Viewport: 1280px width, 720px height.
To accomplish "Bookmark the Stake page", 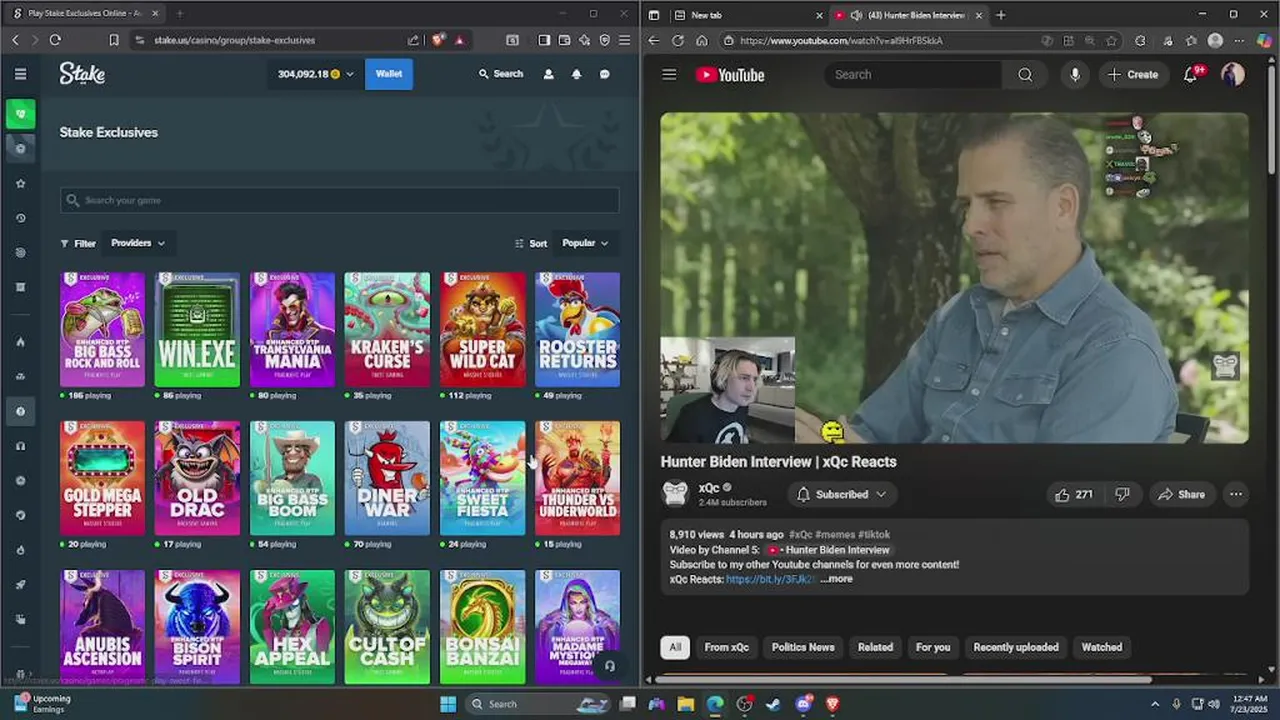I will pos(113,40).
